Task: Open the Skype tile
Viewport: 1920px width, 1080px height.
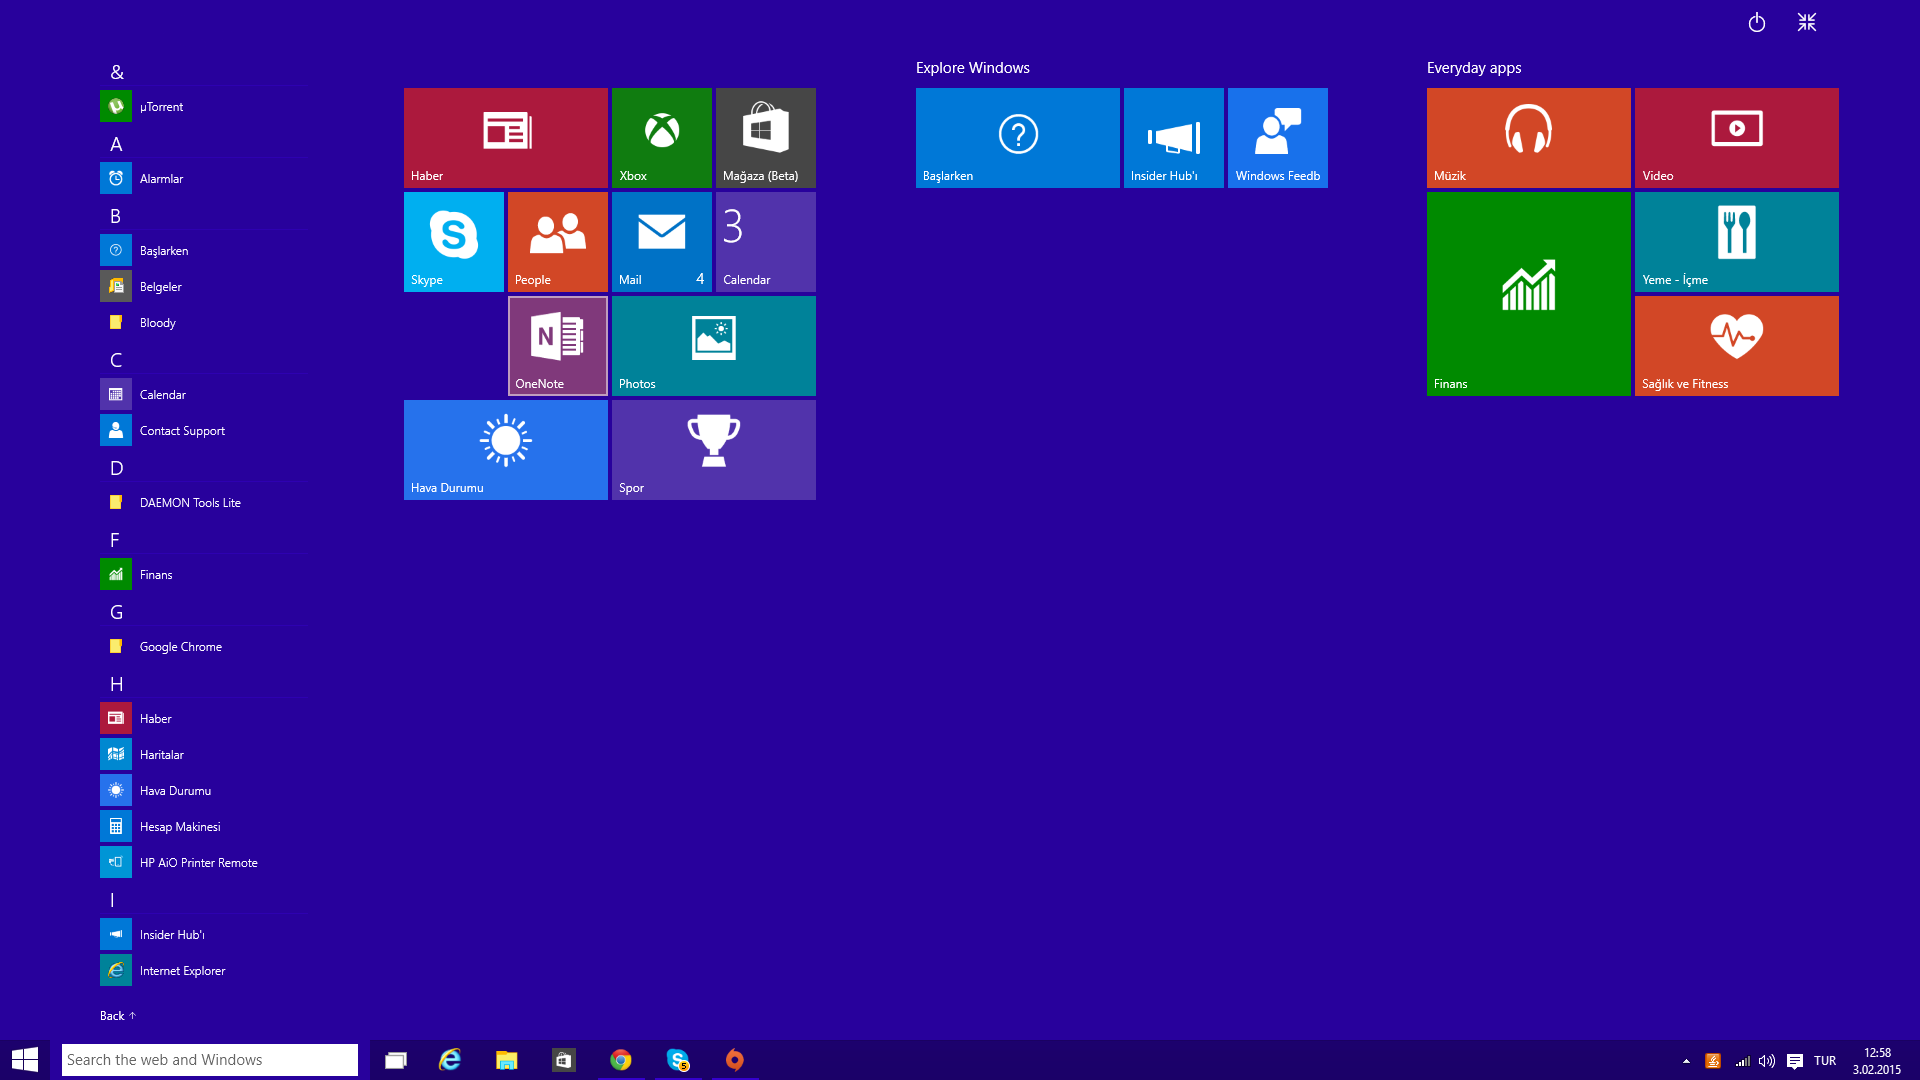Action: [x=454, y=242]
